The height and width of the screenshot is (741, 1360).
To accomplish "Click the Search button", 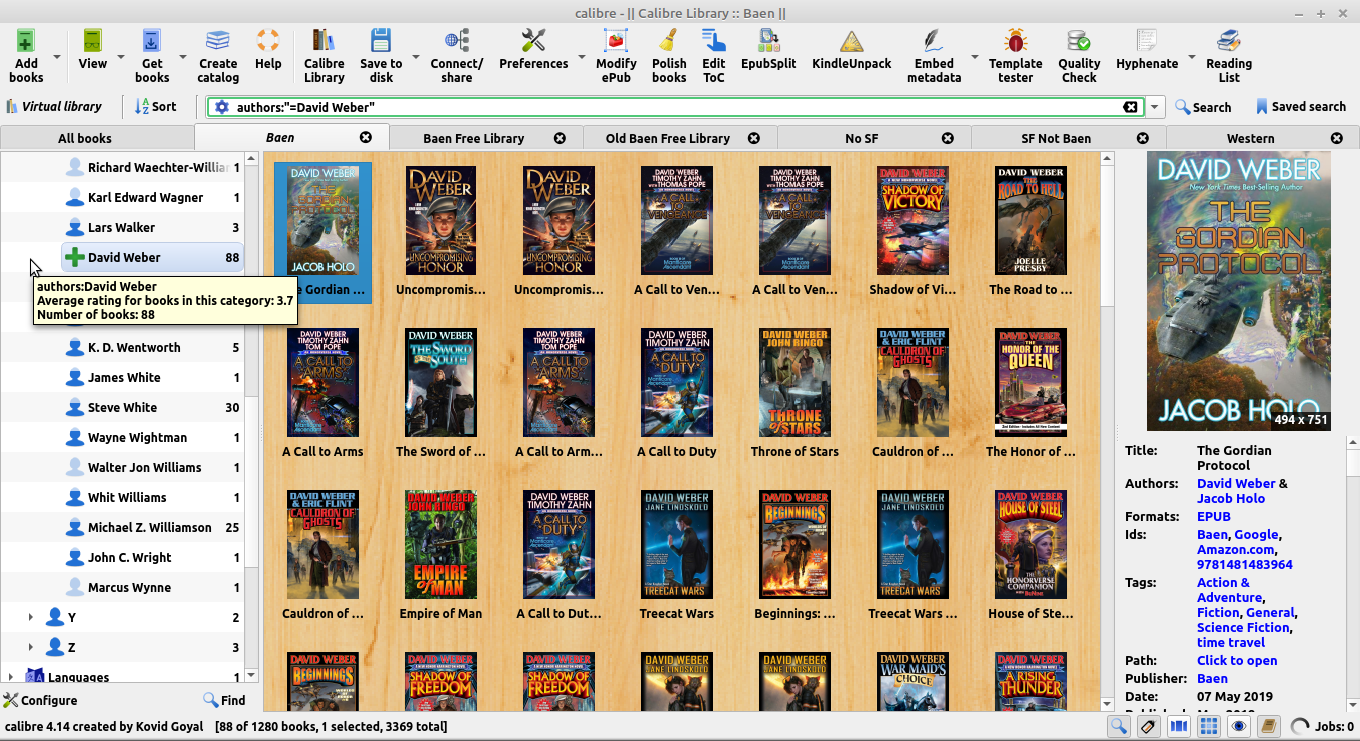I will point(1203,107).
